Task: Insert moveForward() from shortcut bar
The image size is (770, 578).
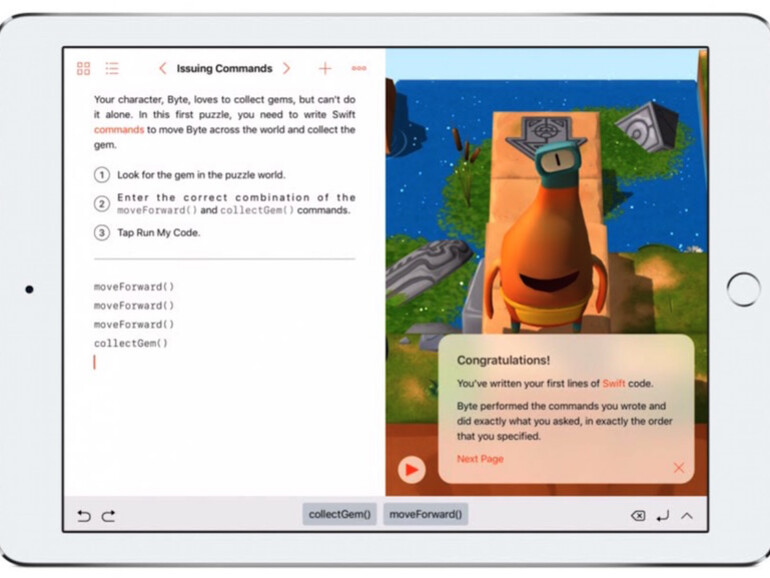Action: point(425,514)
